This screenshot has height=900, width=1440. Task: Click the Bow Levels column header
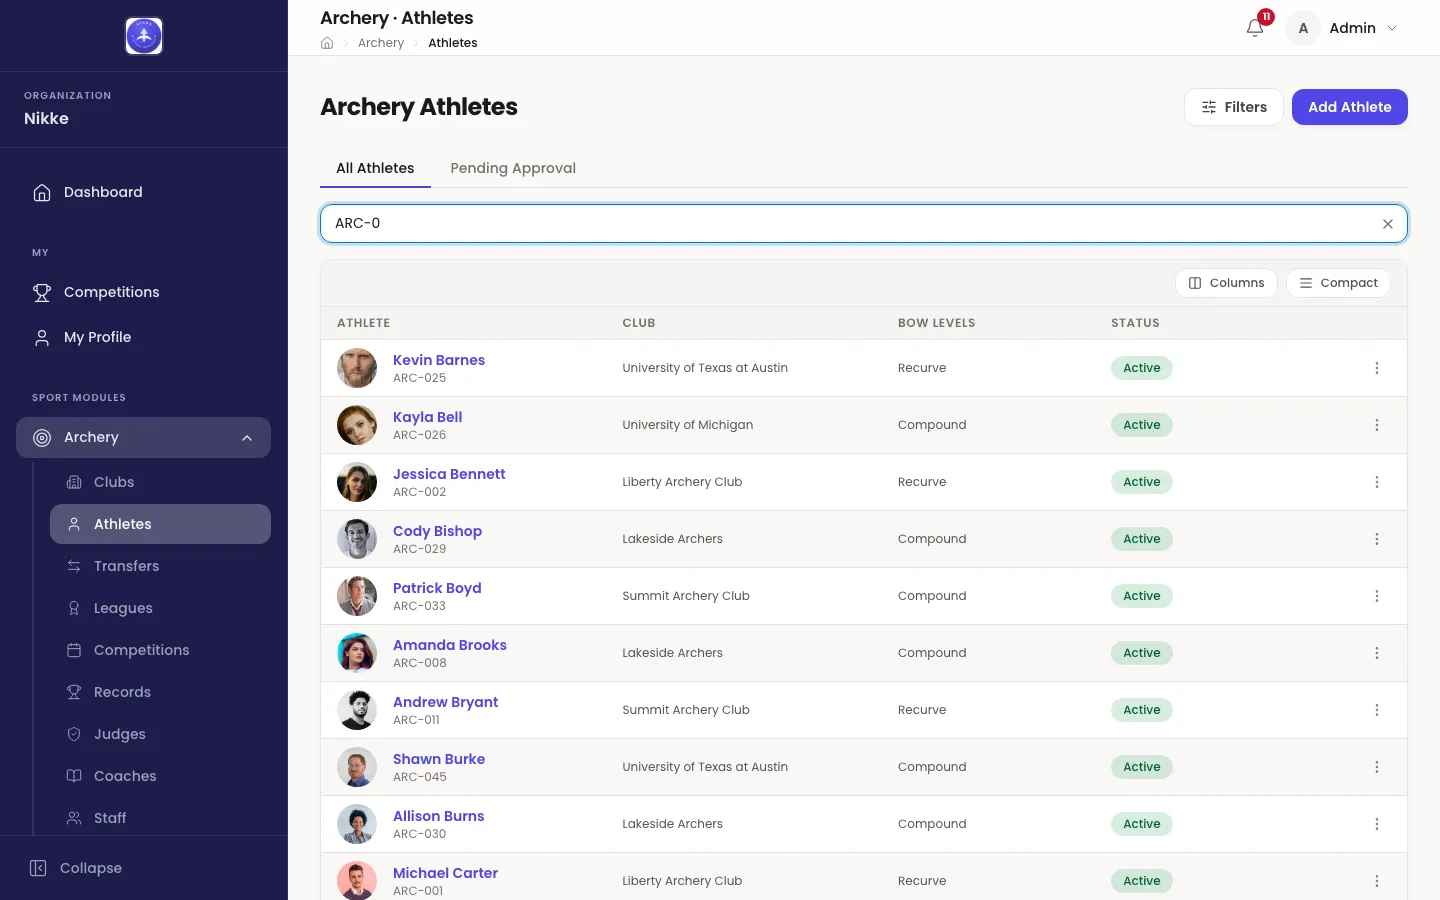tap(937, 323)
